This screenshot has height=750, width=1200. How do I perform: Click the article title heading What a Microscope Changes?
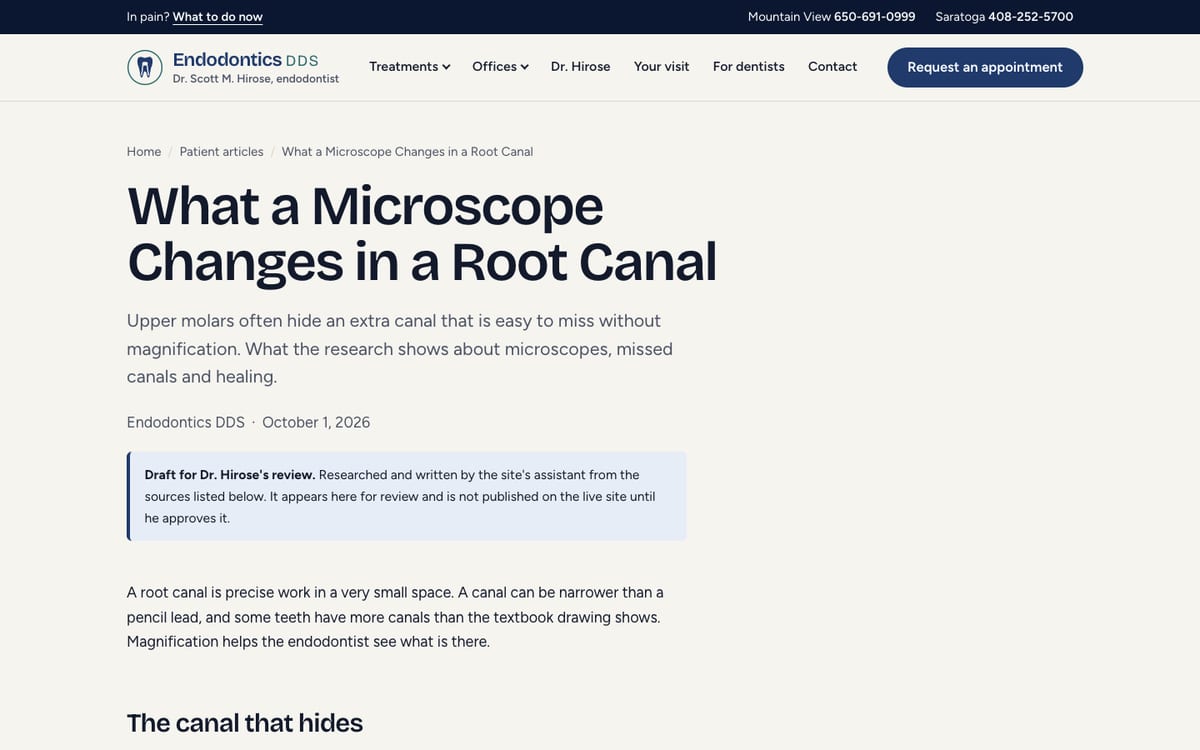pyautogui.click(x=422, y=234)
